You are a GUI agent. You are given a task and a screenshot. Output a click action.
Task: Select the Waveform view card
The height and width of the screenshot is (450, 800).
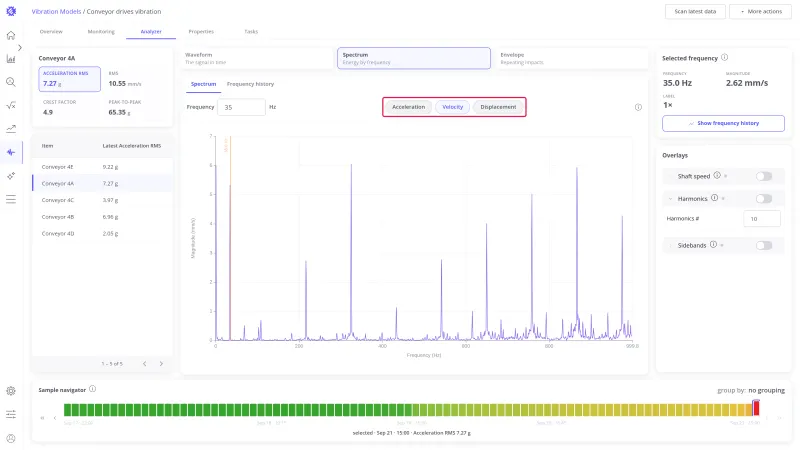(257, 58)
